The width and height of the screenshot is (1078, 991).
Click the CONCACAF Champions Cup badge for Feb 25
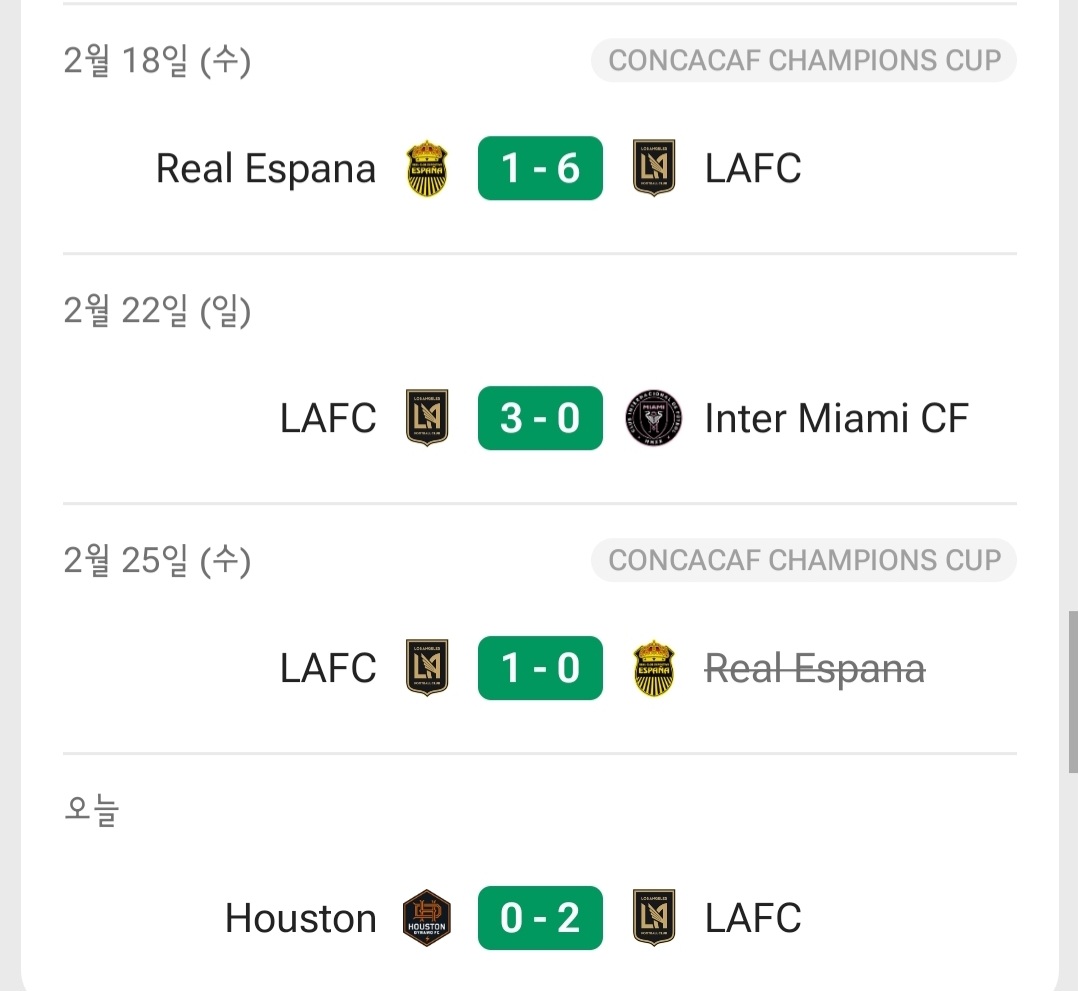point(804,561)
